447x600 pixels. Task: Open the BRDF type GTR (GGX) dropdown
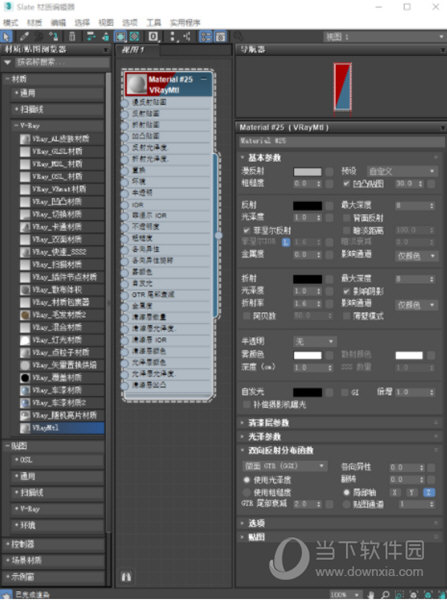click(285, 466)
